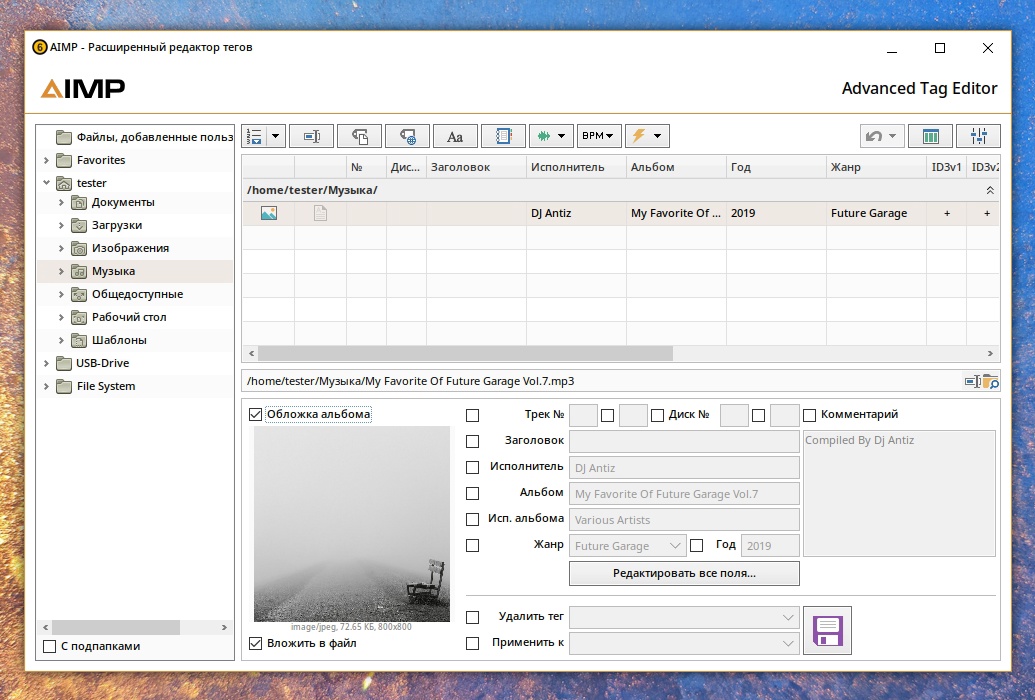Open the Жанр combo box dropdown
Viewport: 1035px width, 700px height.
[x=675, y=546]
